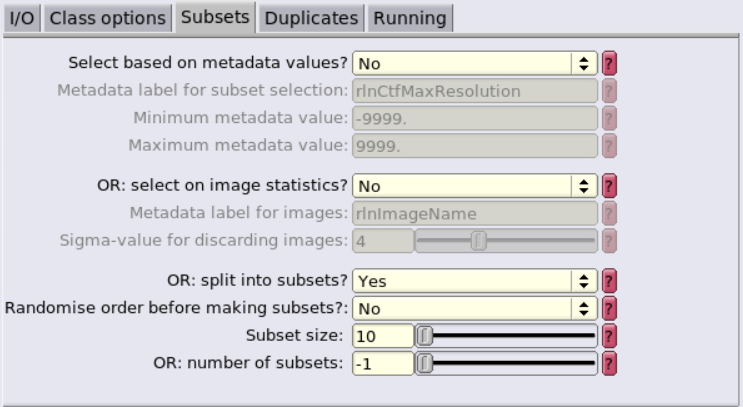
Task: Open the Duplicates tab
Action: (x=311, y=18)
